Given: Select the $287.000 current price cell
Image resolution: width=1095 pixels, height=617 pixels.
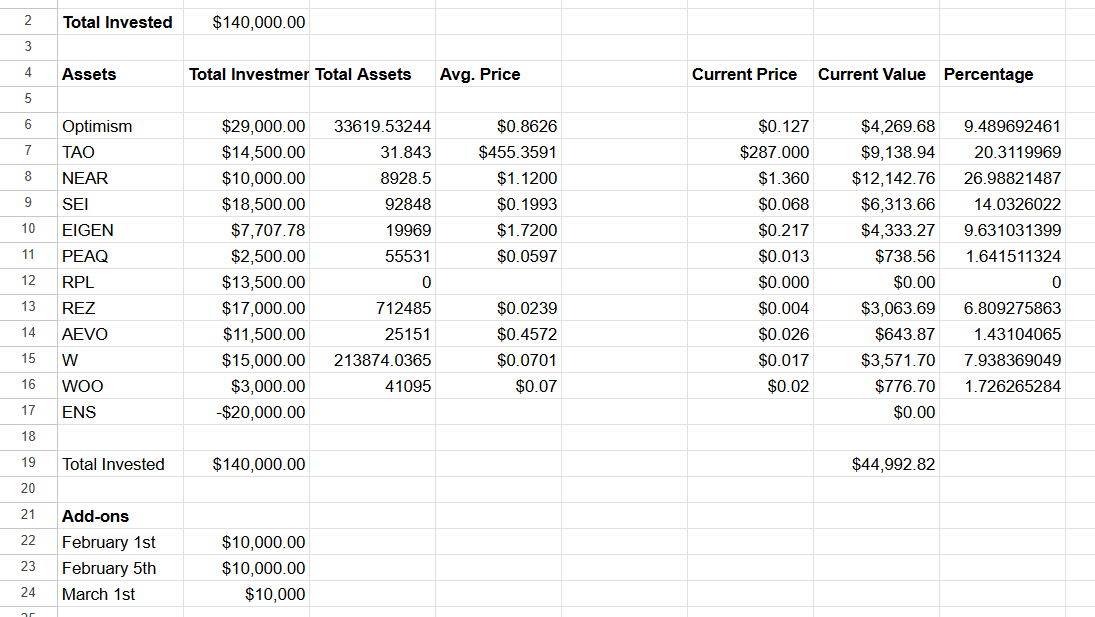Looking at the screenshot, I should point(750,152).
